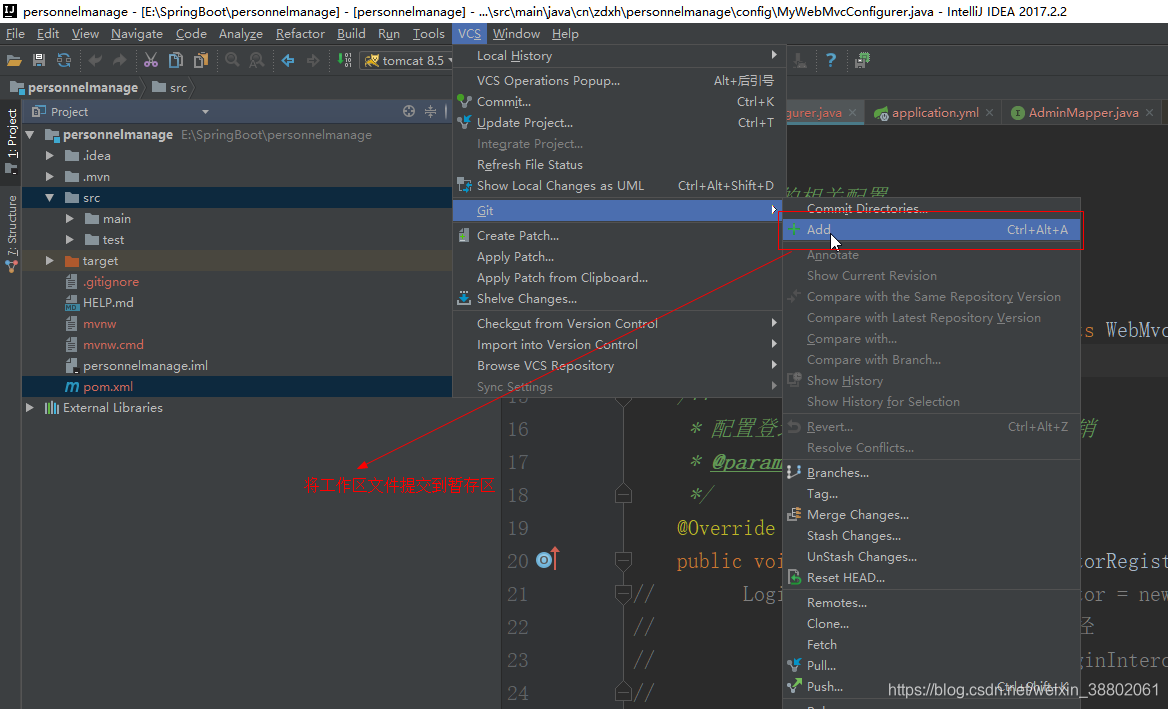Open the Structure side tool window tab
This screenshot has width=1168, height=709.
coord(11,233)
